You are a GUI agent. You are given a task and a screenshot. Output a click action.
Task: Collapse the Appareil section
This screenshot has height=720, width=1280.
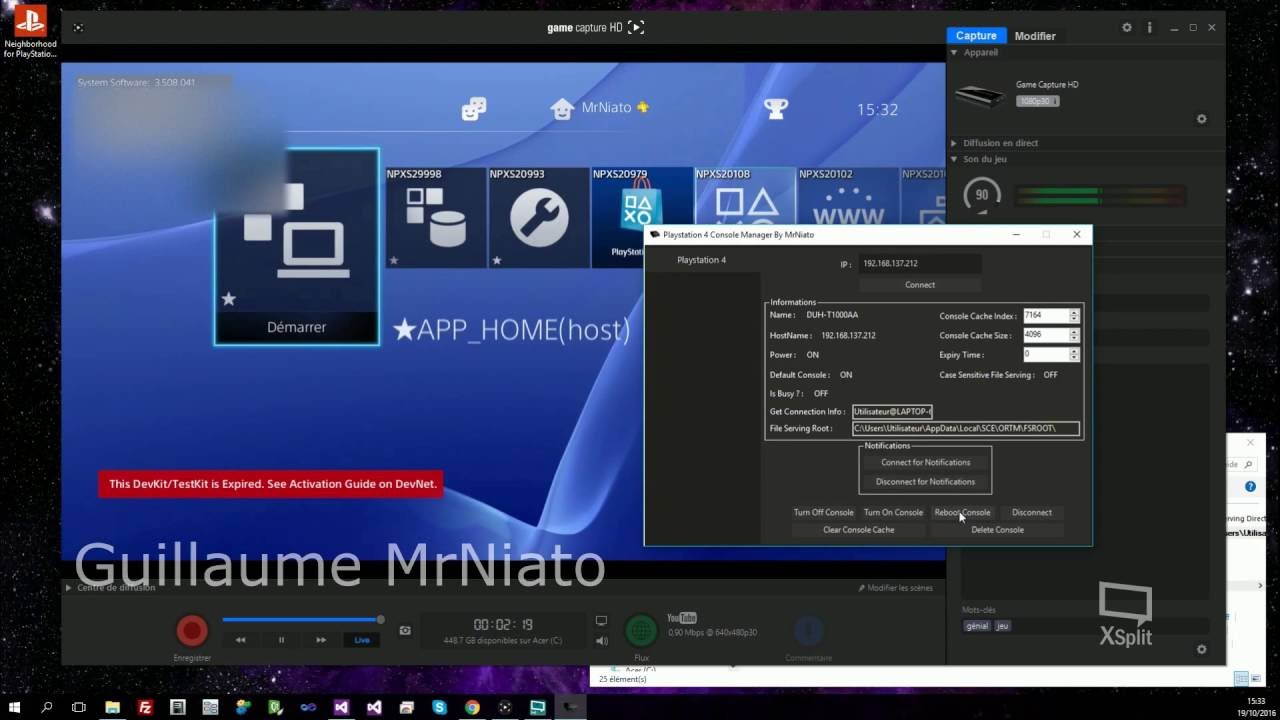pos(954,52)
